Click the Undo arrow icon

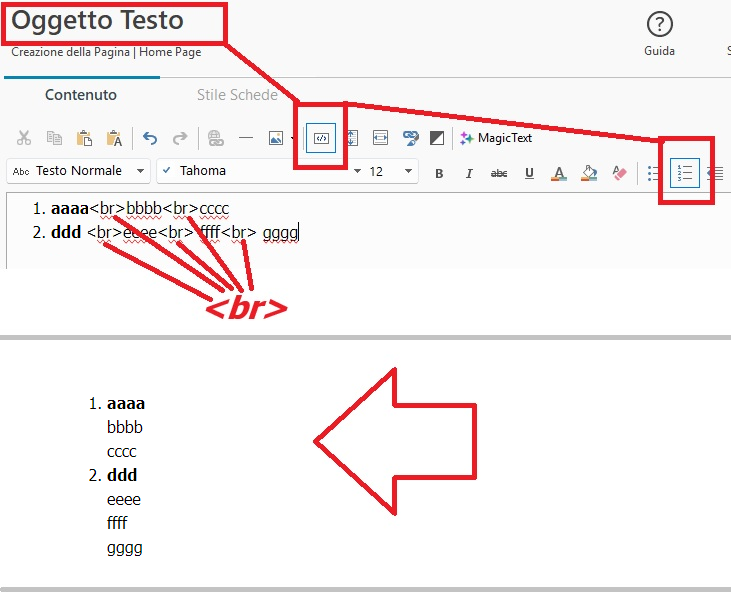point(150,138)
